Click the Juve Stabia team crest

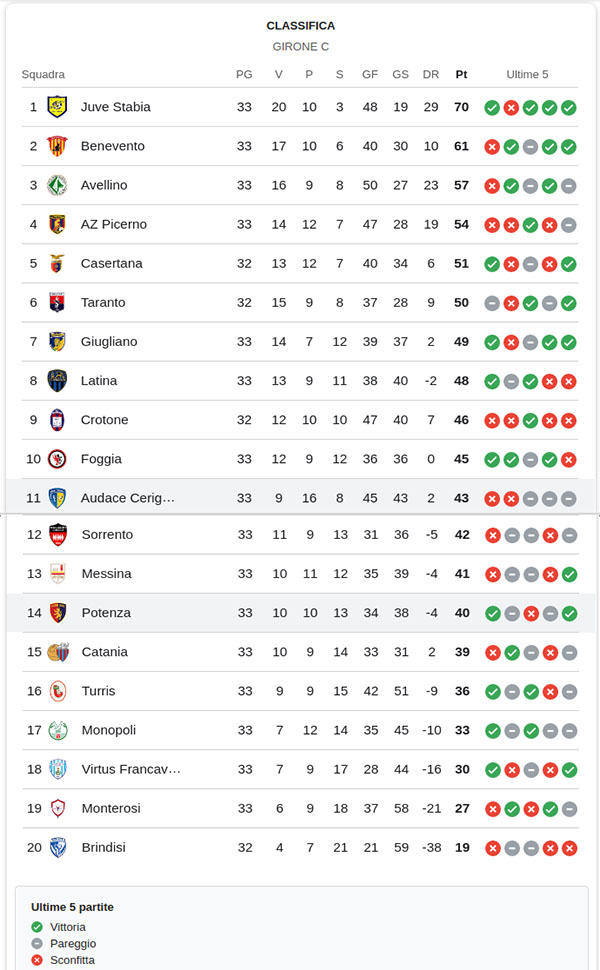click(57, 107)
